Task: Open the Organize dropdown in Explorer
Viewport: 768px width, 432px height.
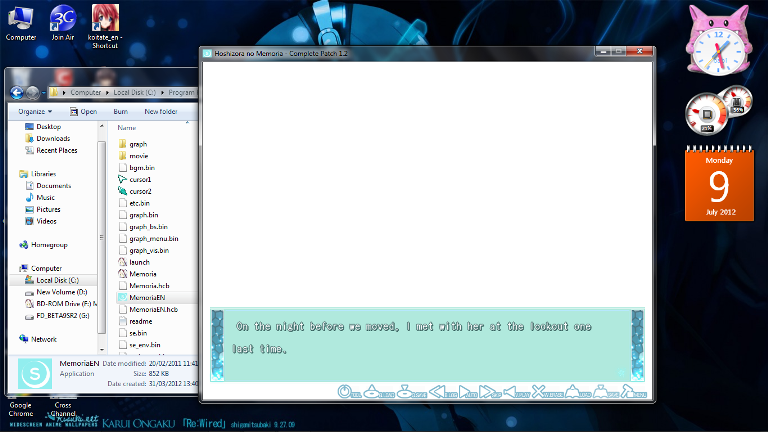Action: click(34, 112)
